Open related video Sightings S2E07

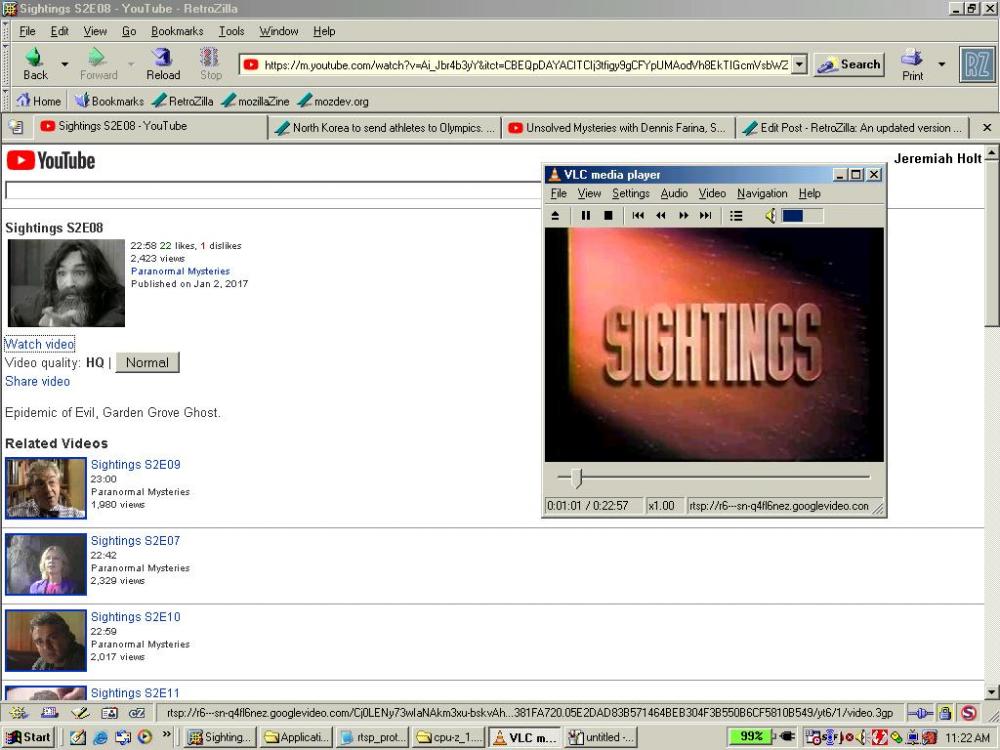coord(135,541)
